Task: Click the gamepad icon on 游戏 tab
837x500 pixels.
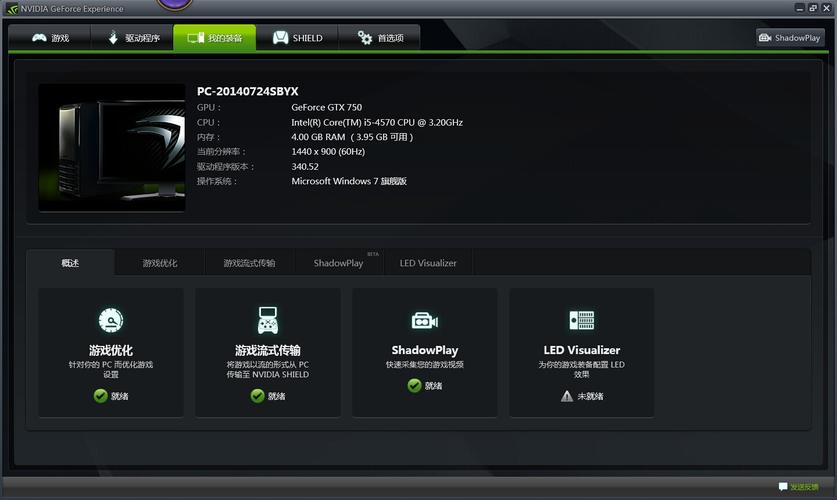Action: tap(40, 38)
